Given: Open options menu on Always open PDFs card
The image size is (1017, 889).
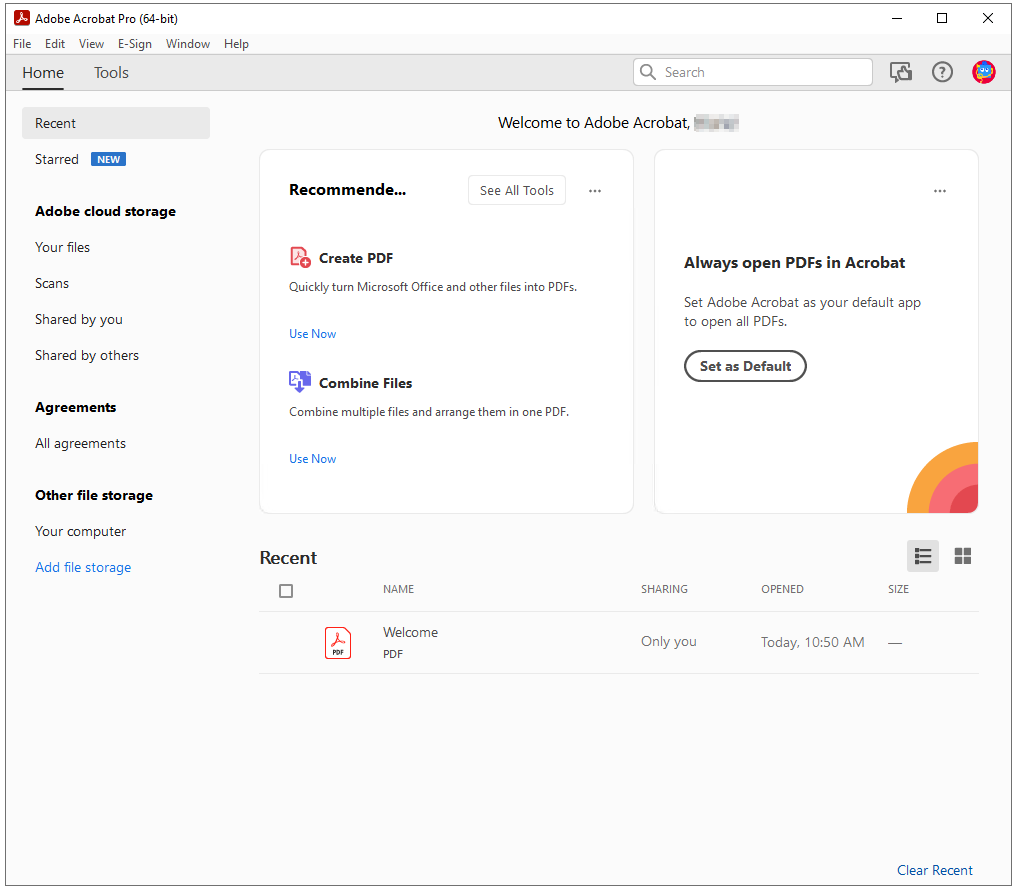Looking at the screenshot, I should (940, 191).
